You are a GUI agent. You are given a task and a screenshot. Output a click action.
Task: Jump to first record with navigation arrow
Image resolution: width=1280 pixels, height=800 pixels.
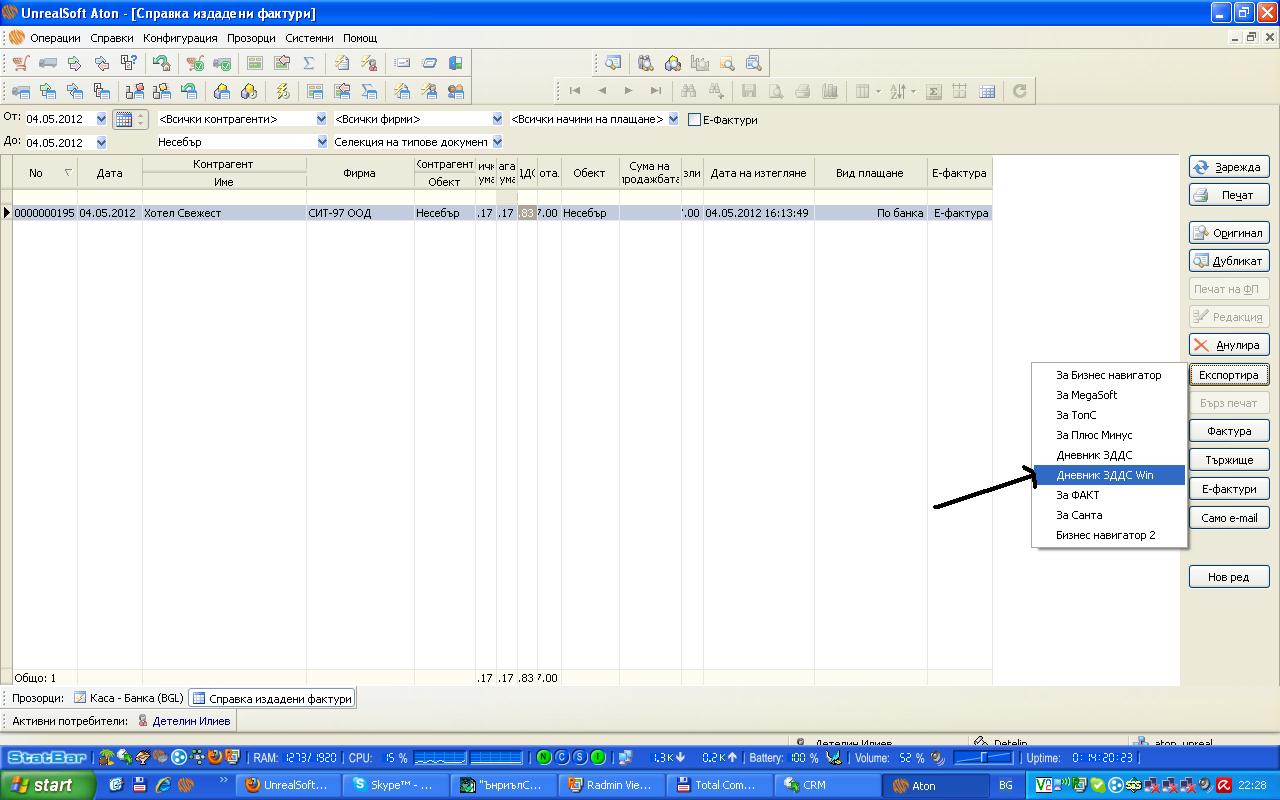575,91
